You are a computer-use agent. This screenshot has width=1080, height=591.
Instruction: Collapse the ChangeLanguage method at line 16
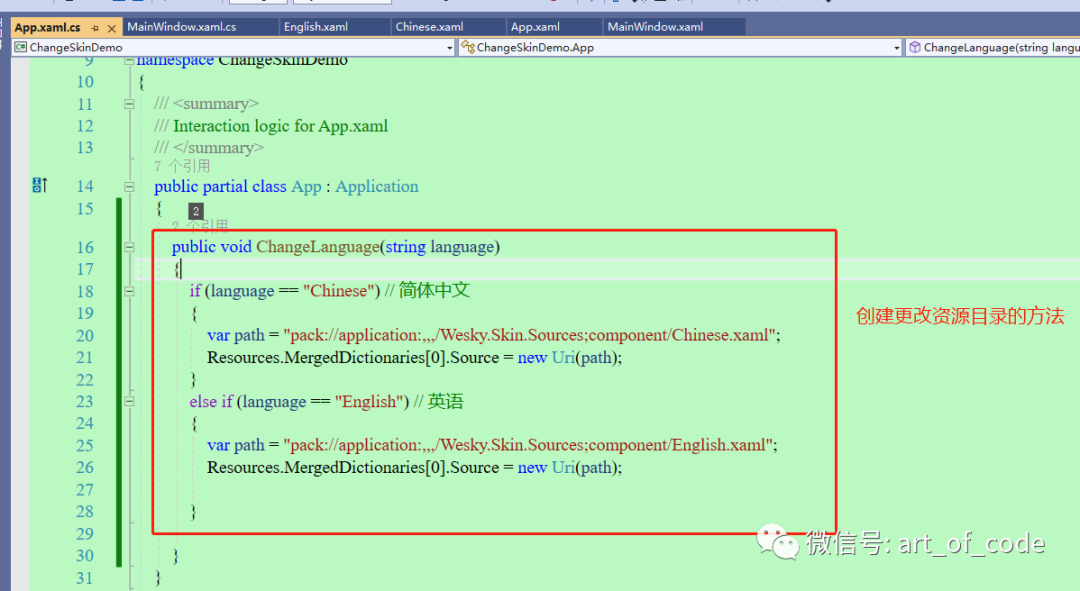(129, 247)
